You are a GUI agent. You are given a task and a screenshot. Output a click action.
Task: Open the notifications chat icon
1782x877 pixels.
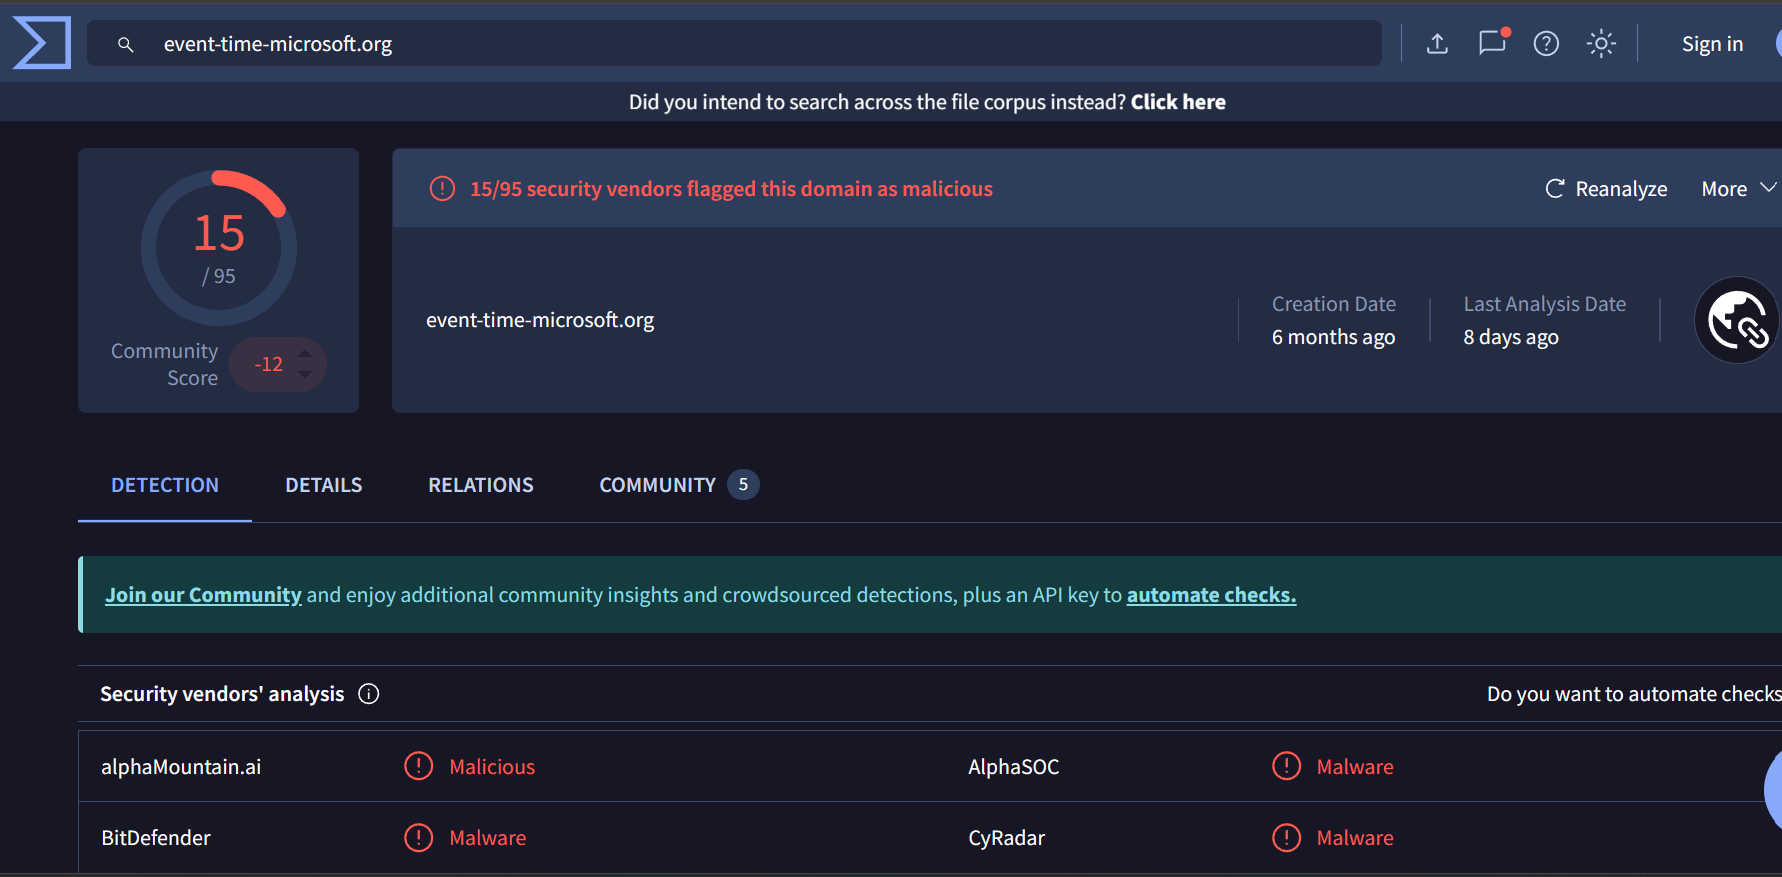[x=1492, y=43]
